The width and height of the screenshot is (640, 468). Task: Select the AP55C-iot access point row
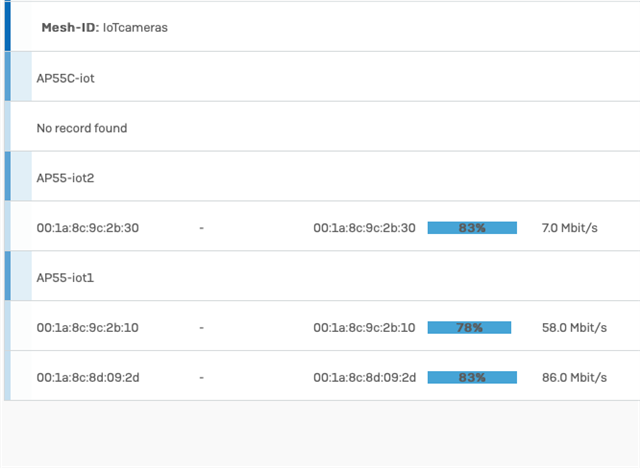pyautogui.click(x=66, y=78)
